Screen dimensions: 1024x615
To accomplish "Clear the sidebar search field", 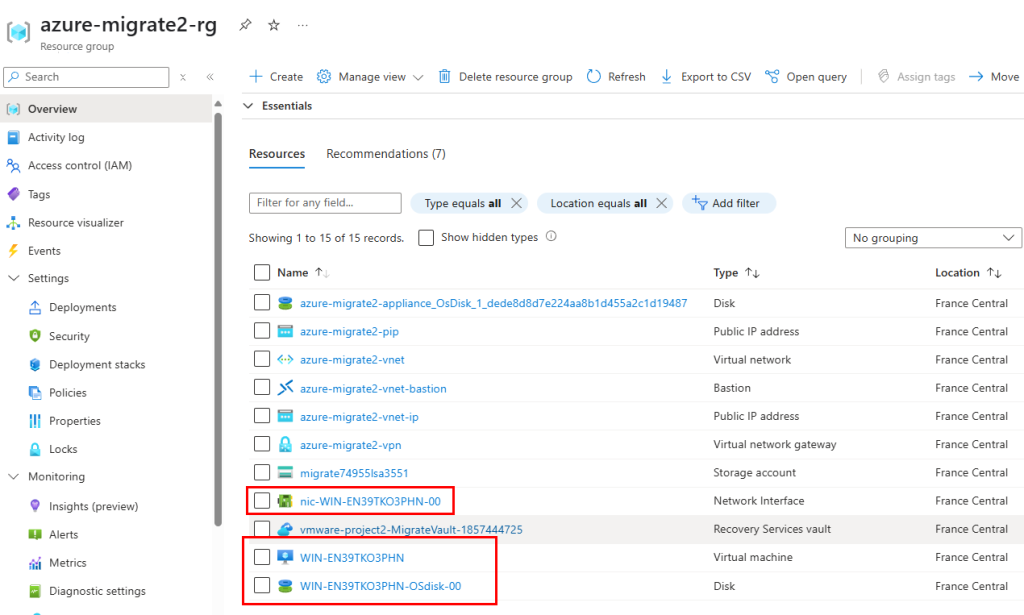I will (183, 77).
